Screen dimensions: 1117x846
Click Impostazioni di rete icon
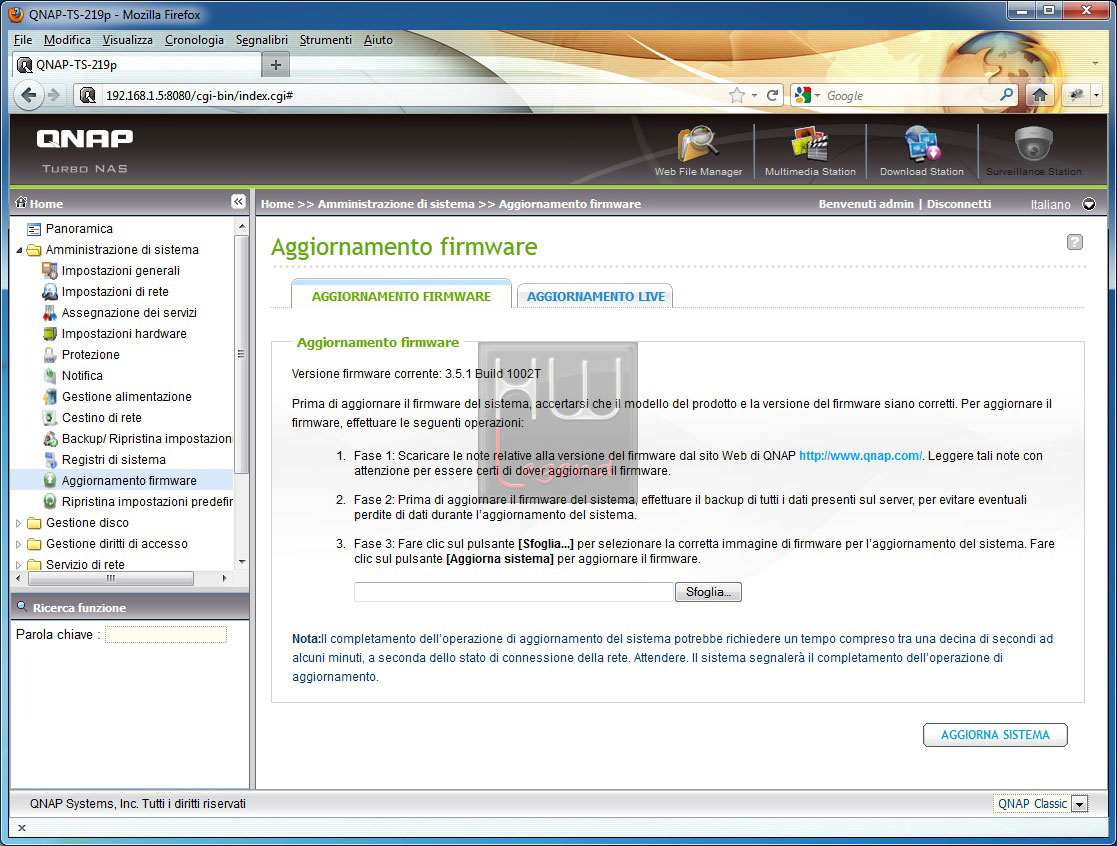pos(49,291)
